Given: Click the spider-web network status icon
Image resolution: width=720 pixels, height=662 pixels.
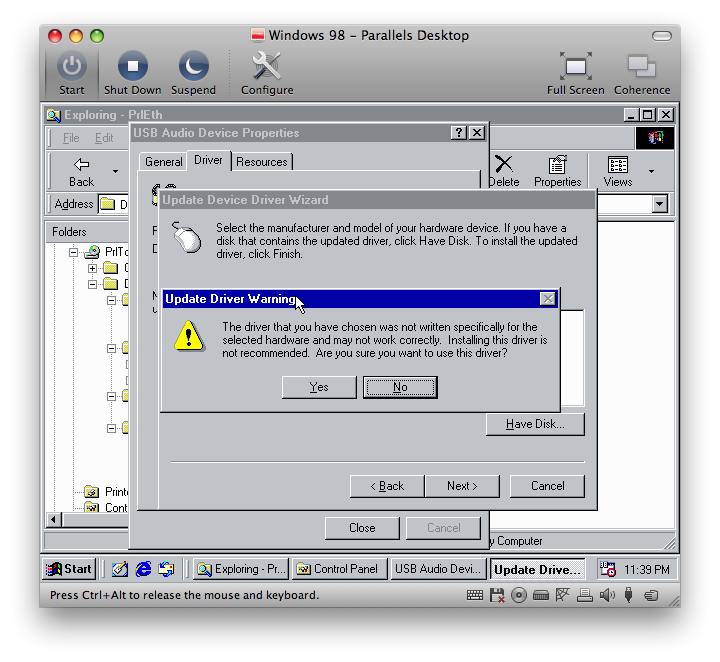Looking at the screenshot, I should point(562,595).
